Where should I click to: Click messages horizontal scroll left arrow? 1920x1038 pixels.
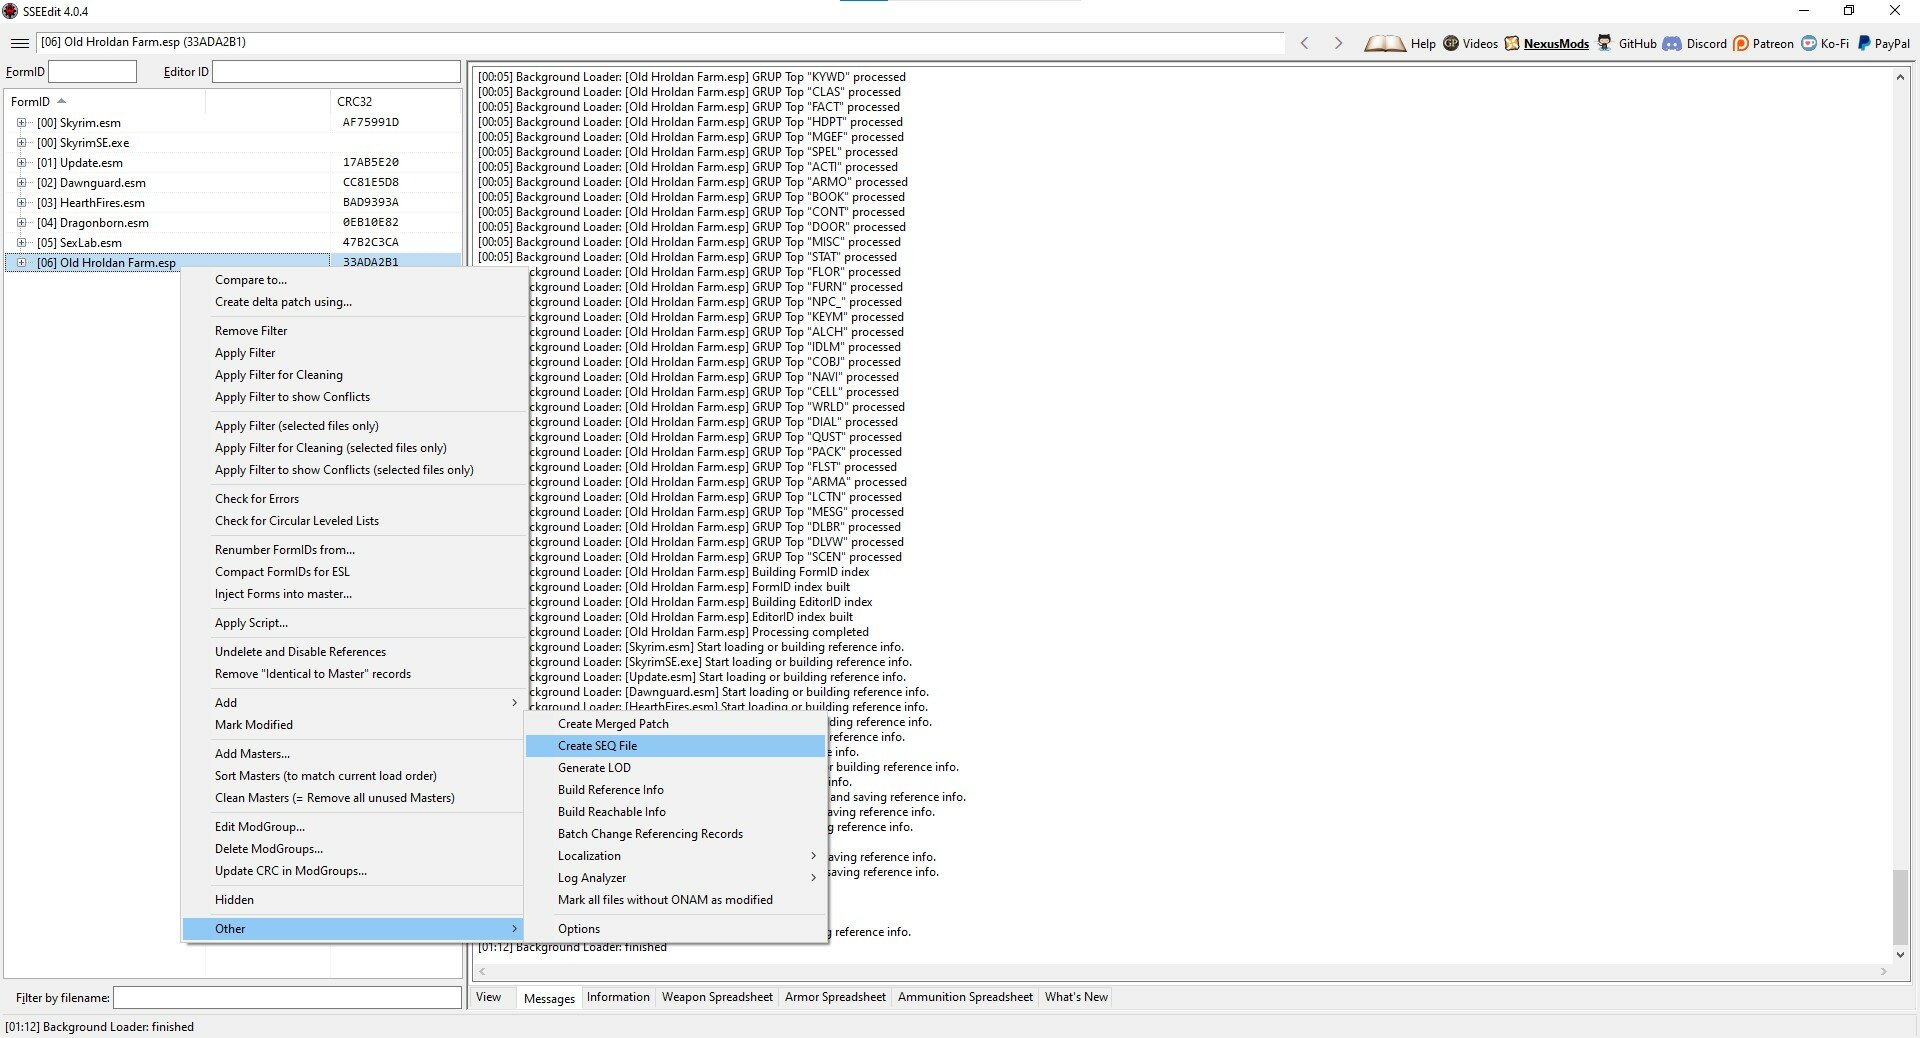point(482,972)
